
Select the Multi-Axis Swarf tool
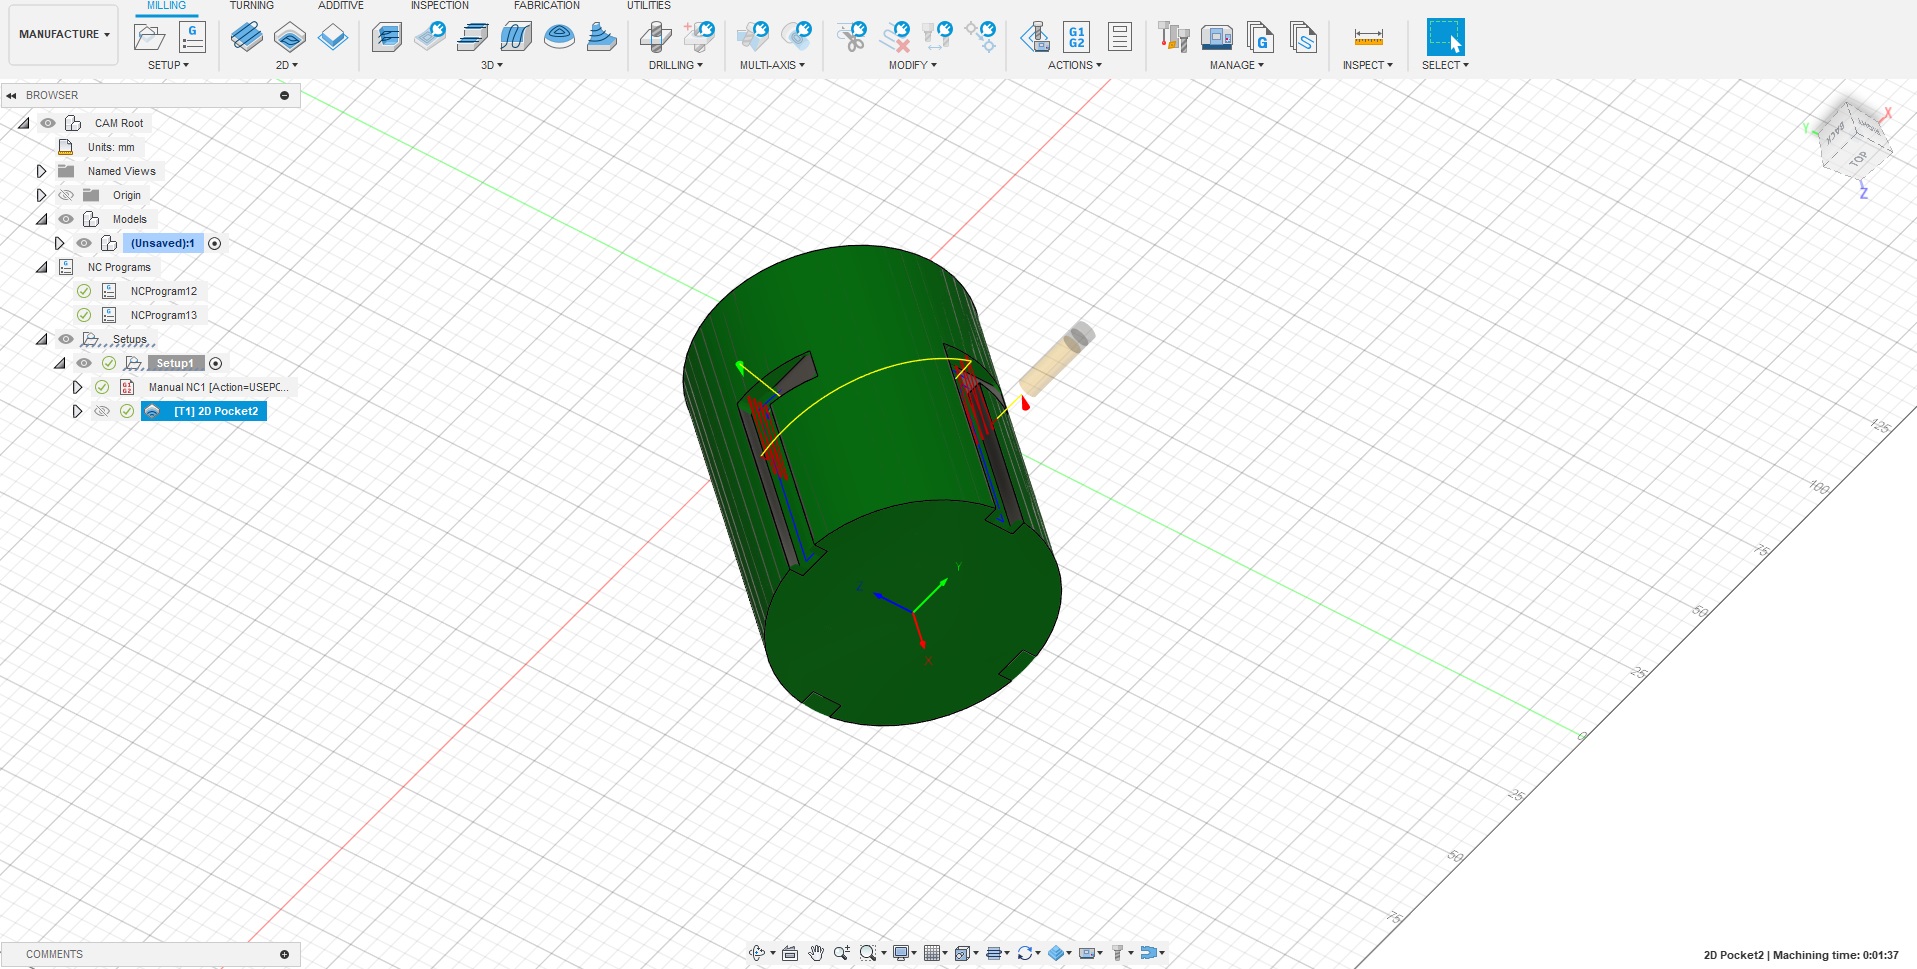tap(753, 38)
